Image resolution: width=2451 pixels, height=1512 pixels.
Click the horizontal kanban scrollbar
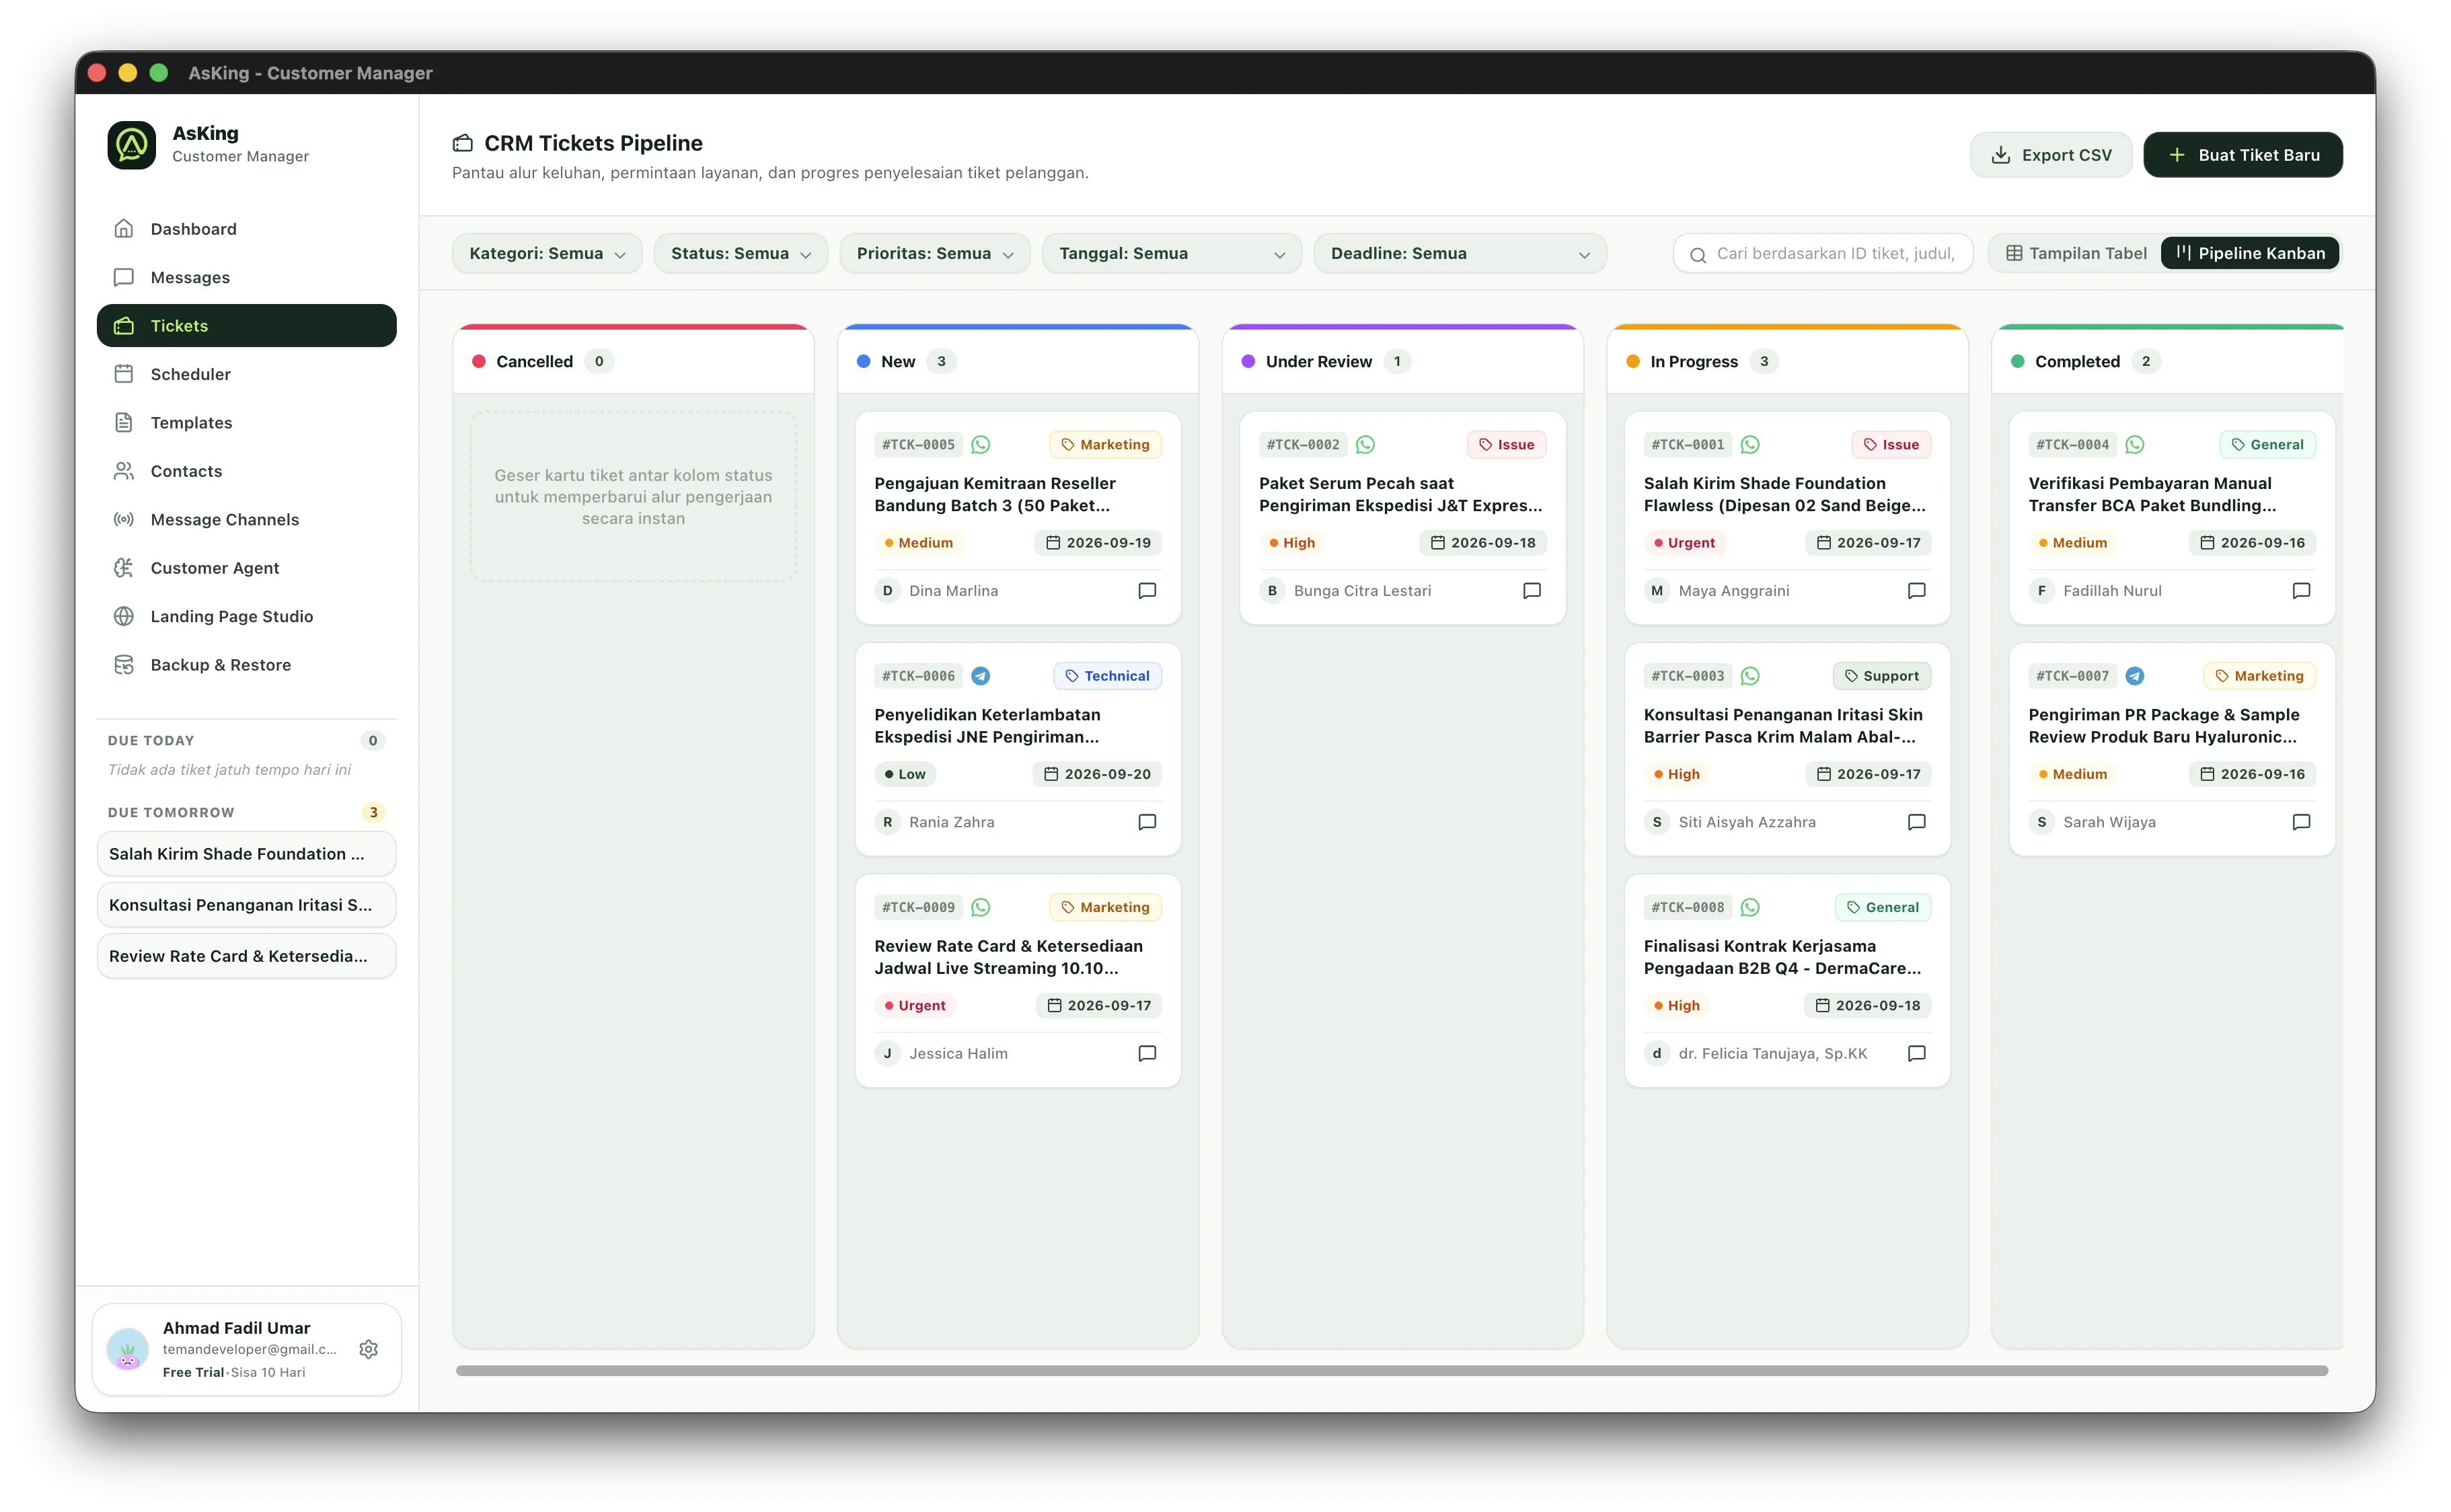point(1391,1371)
